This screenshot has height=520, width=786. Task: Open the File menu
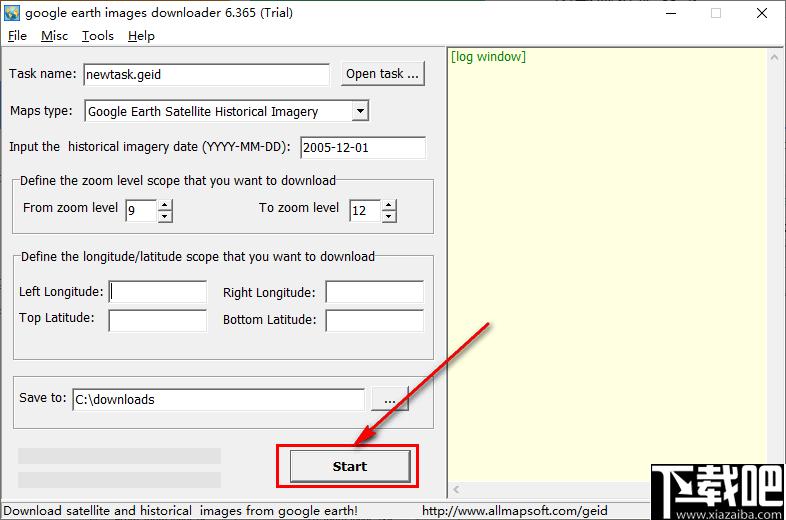coord(17,36)
